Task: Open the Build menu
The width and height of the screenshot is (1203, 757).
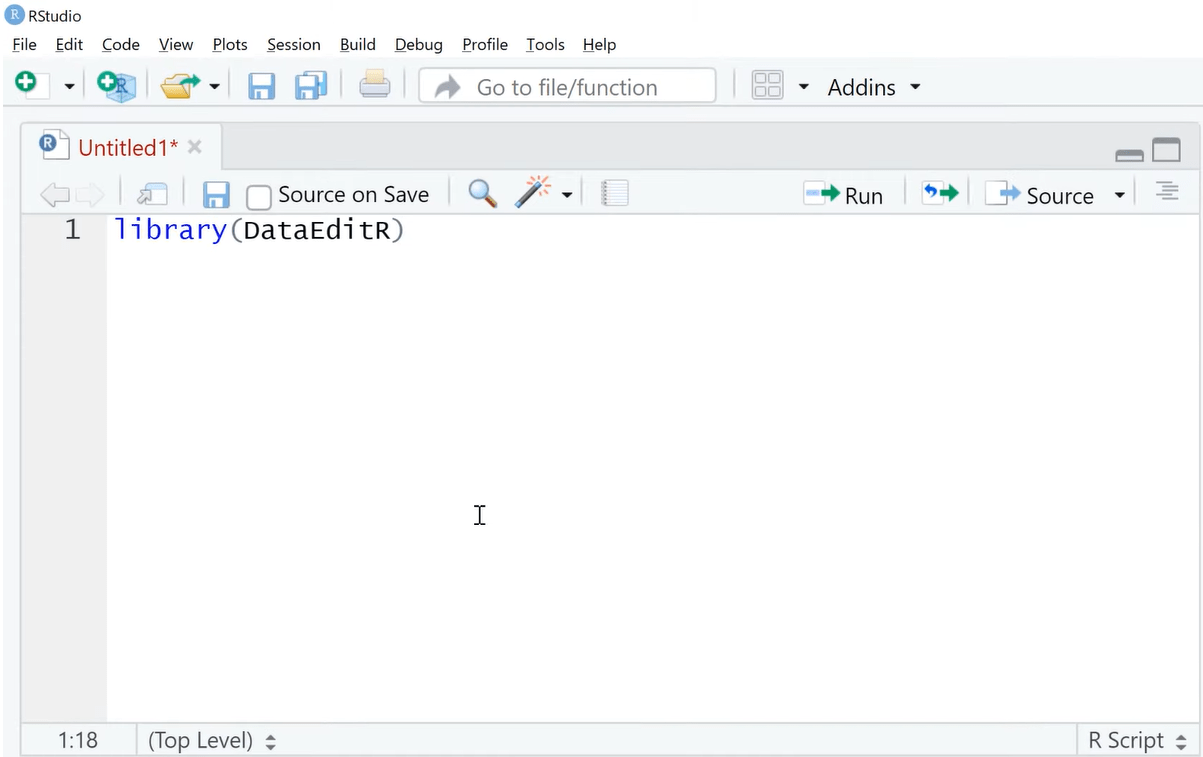Action: (x=358, y=44)
